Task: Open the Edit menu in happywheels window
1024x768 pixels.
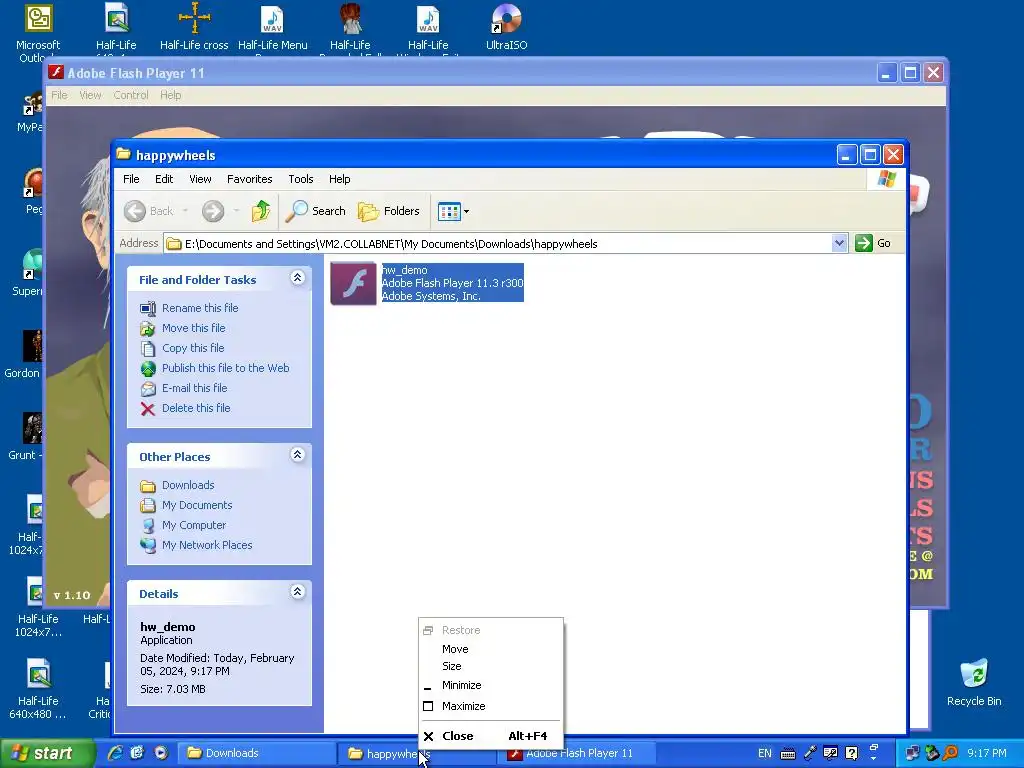Action: (164, 179)
